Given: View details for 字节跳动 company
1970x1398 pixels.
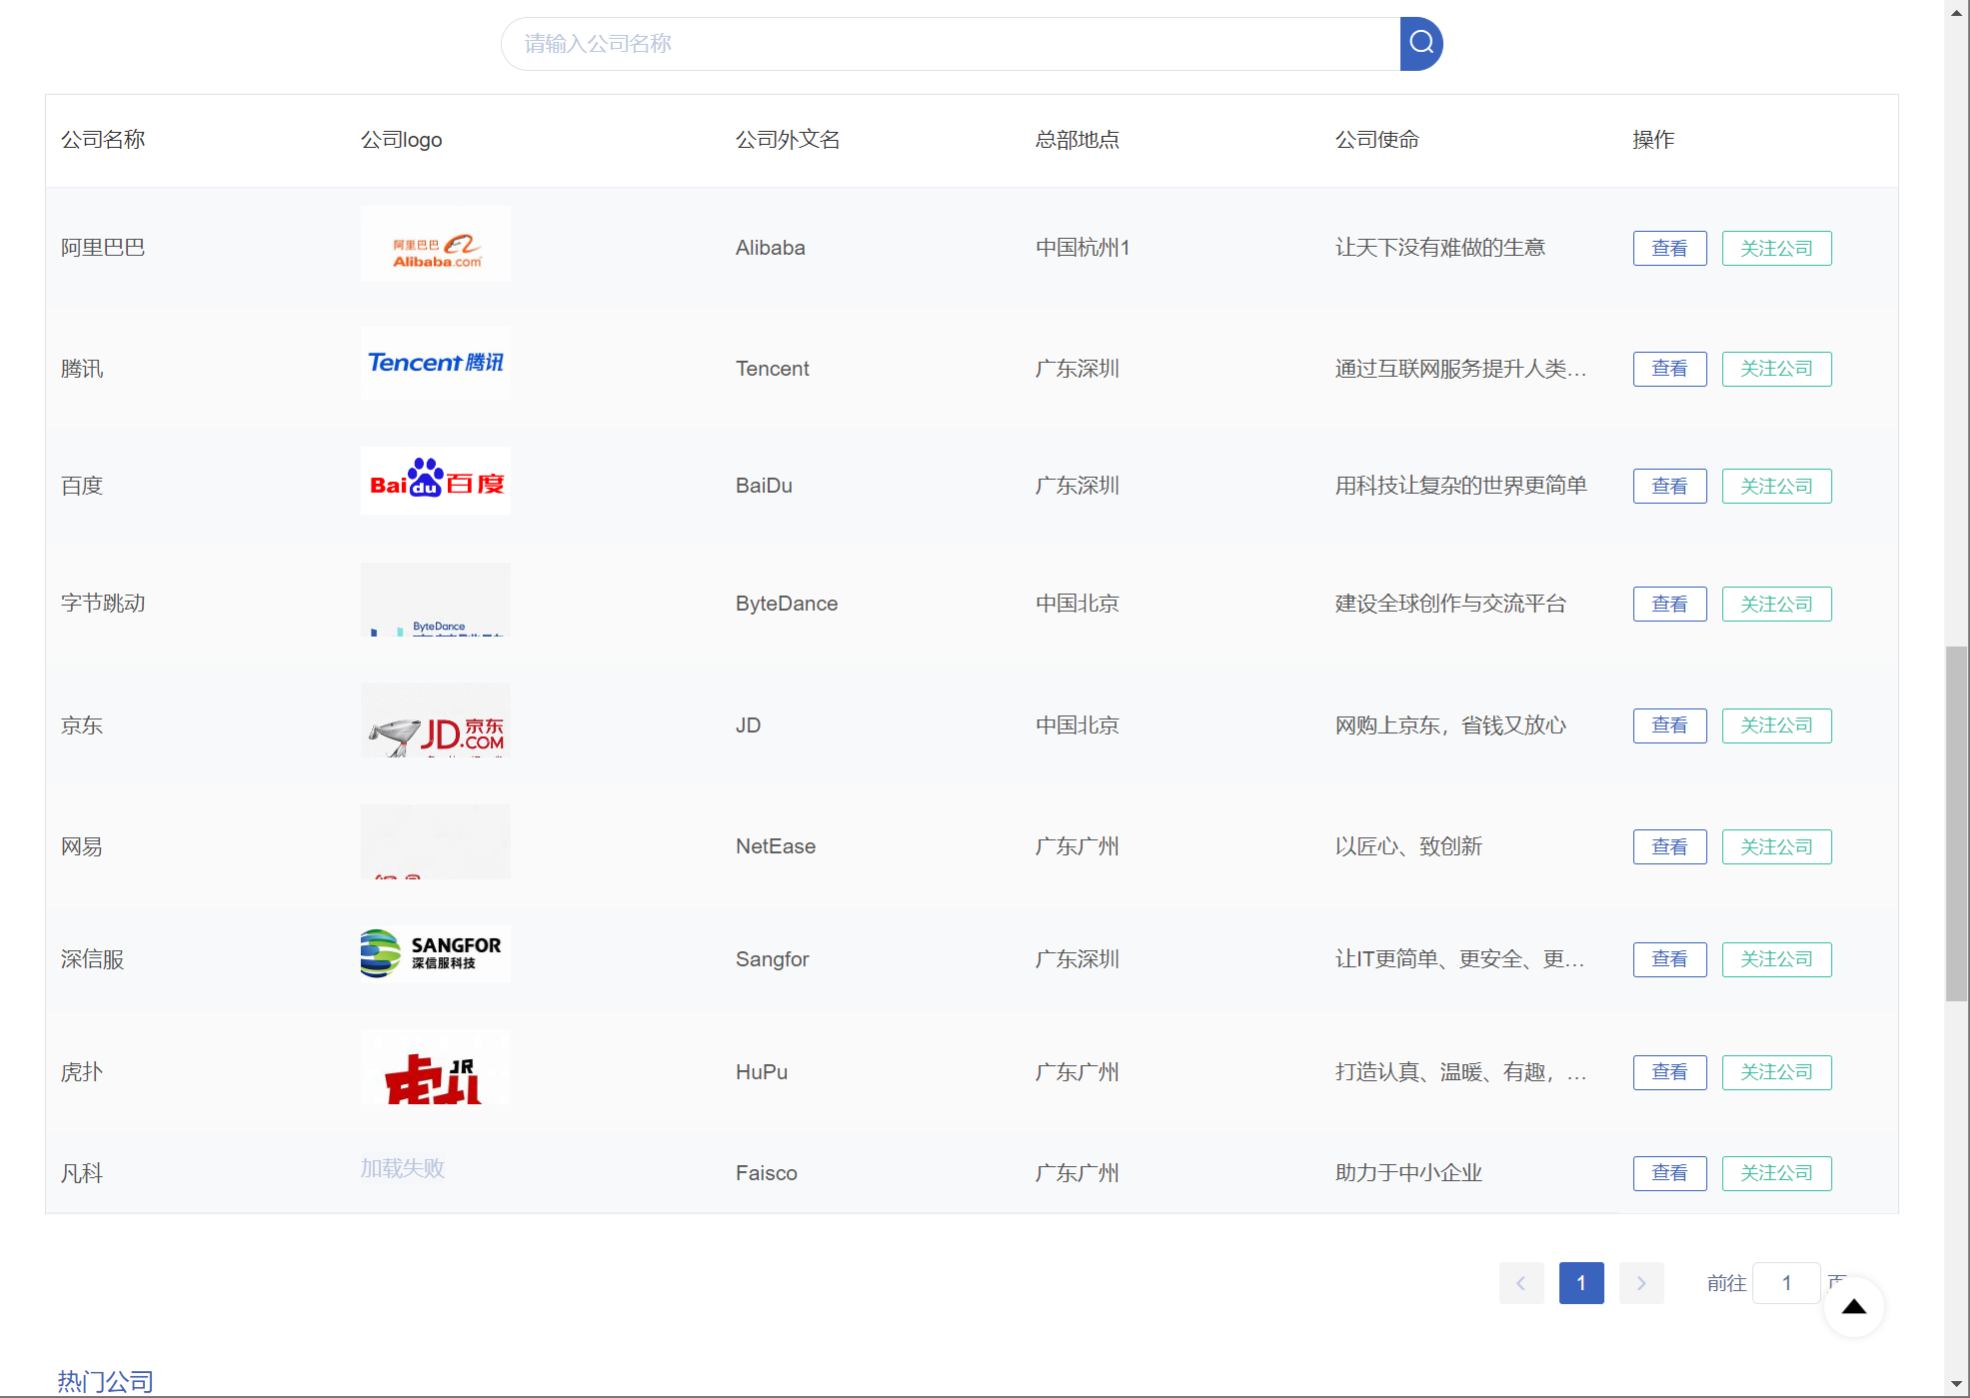Looking at the screenshot, I should point(1668,603).
